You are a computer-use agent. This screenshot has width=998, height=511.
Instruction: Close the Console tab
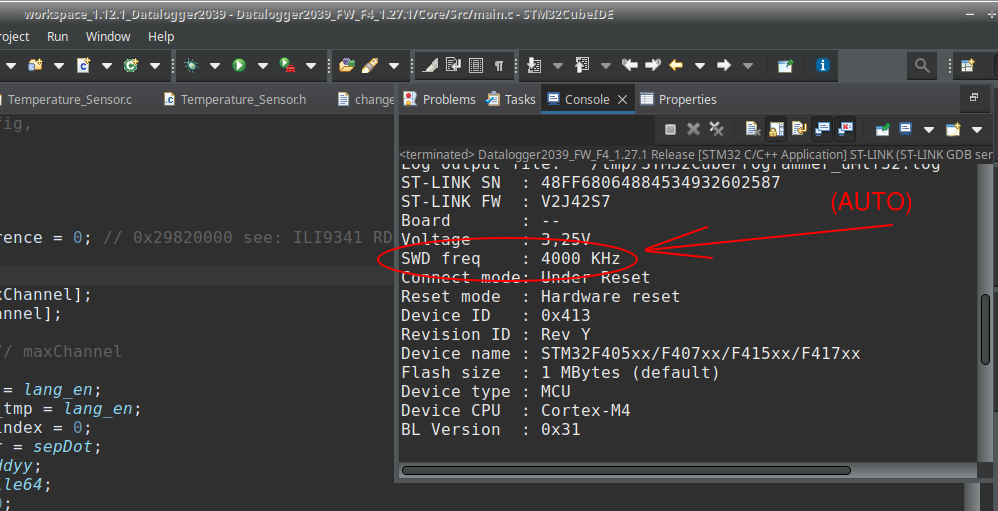point(622,99)
